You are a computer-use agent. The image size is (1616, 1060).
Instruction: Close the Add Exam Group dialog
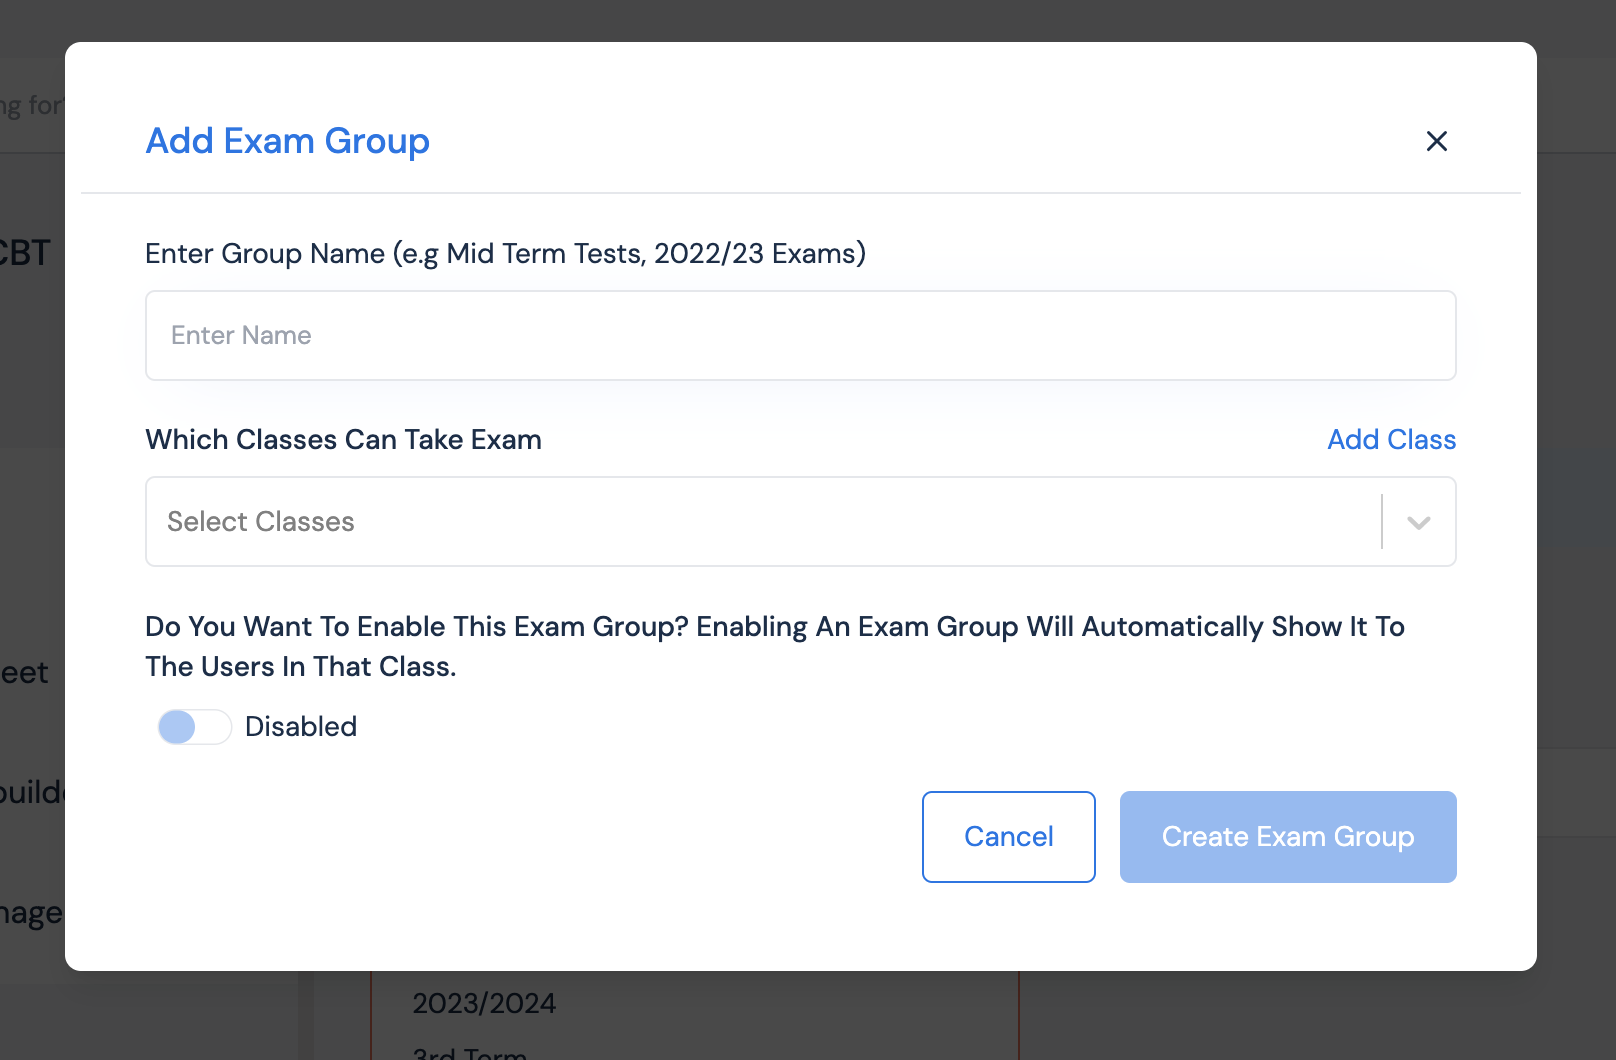tap(1436, 141)
